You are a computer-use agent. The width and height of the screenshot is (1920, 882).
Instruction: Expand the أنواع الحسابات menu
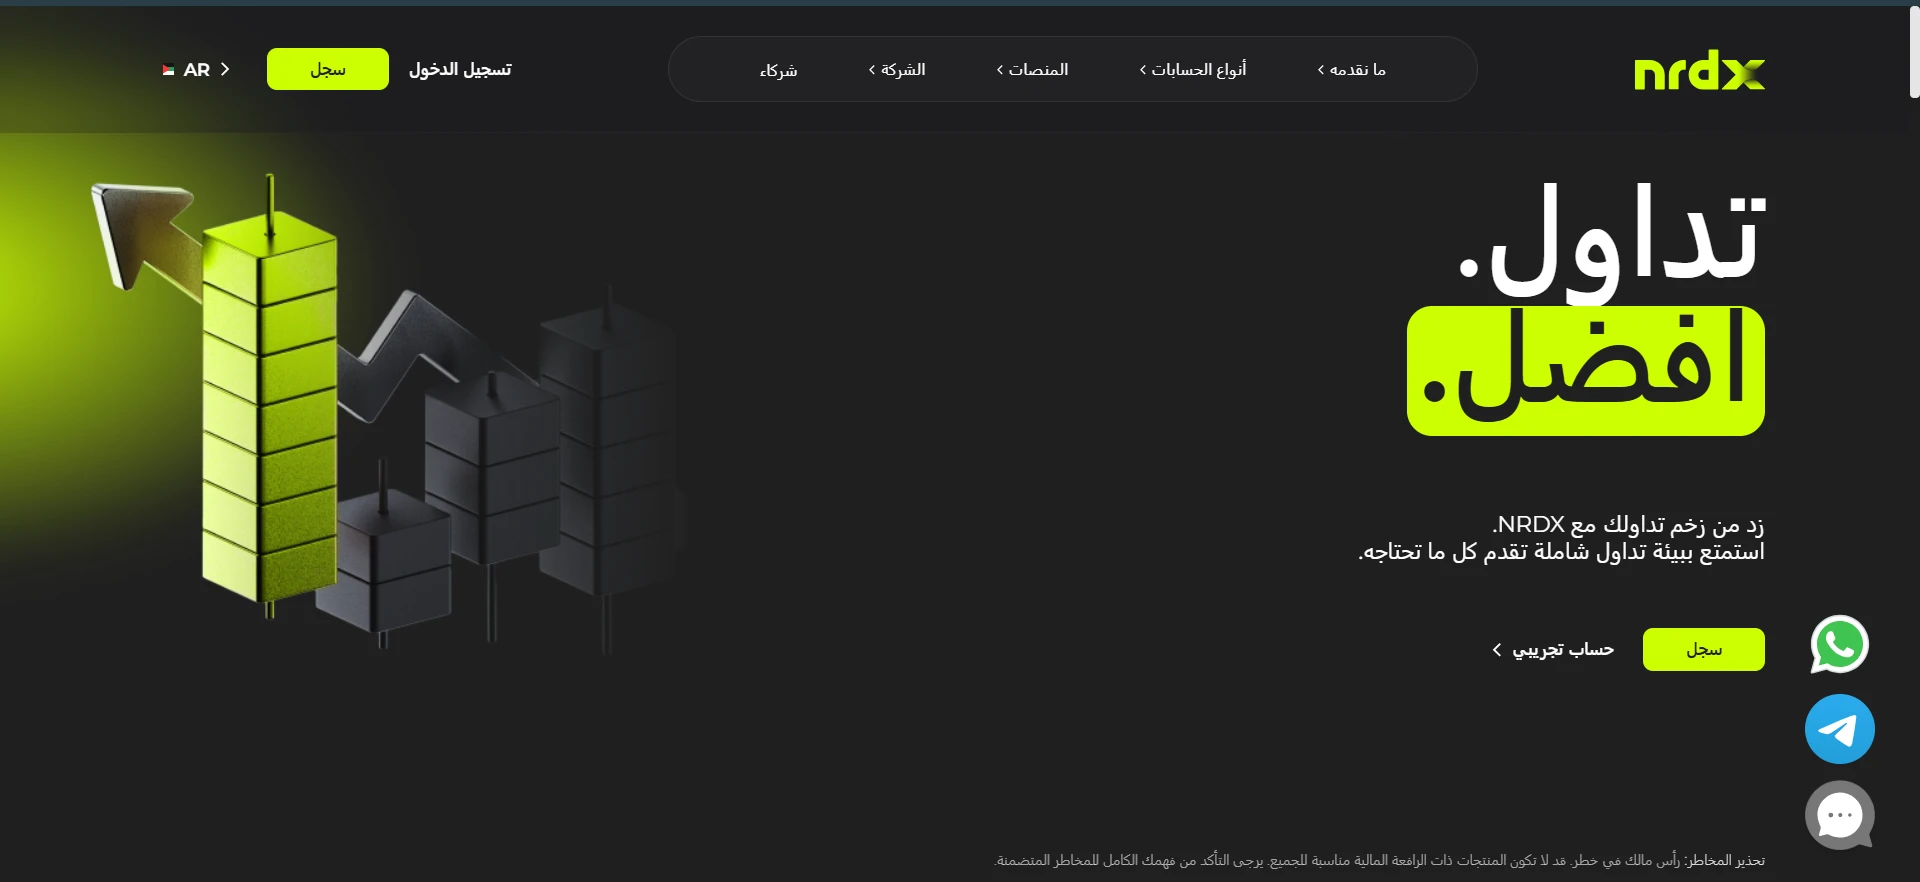(1192, 69)
